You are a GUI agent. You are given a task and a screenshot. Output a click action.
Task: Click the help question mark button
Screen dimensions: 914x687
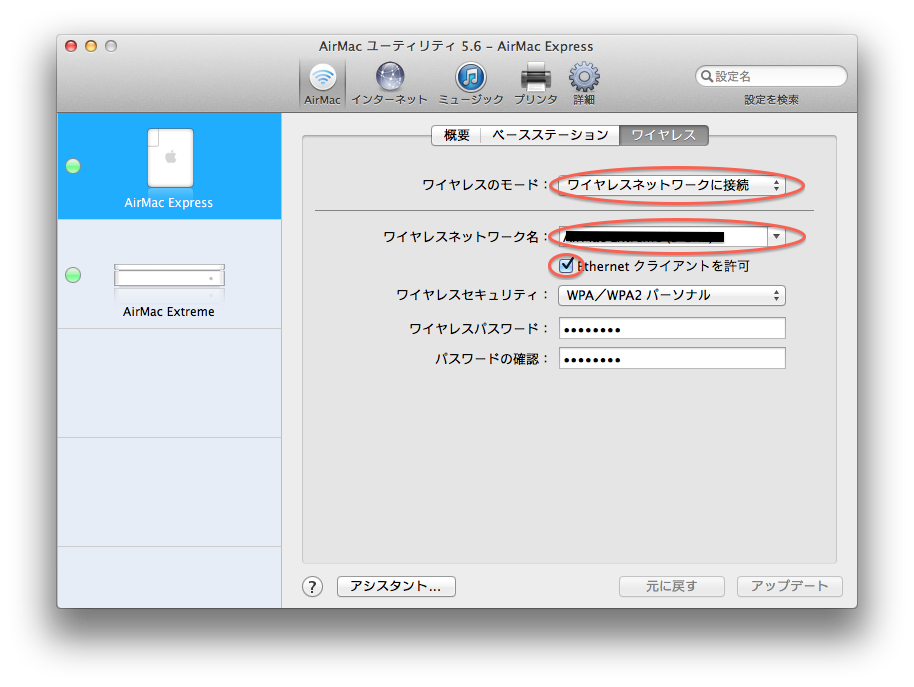click(x=312, y=586)
